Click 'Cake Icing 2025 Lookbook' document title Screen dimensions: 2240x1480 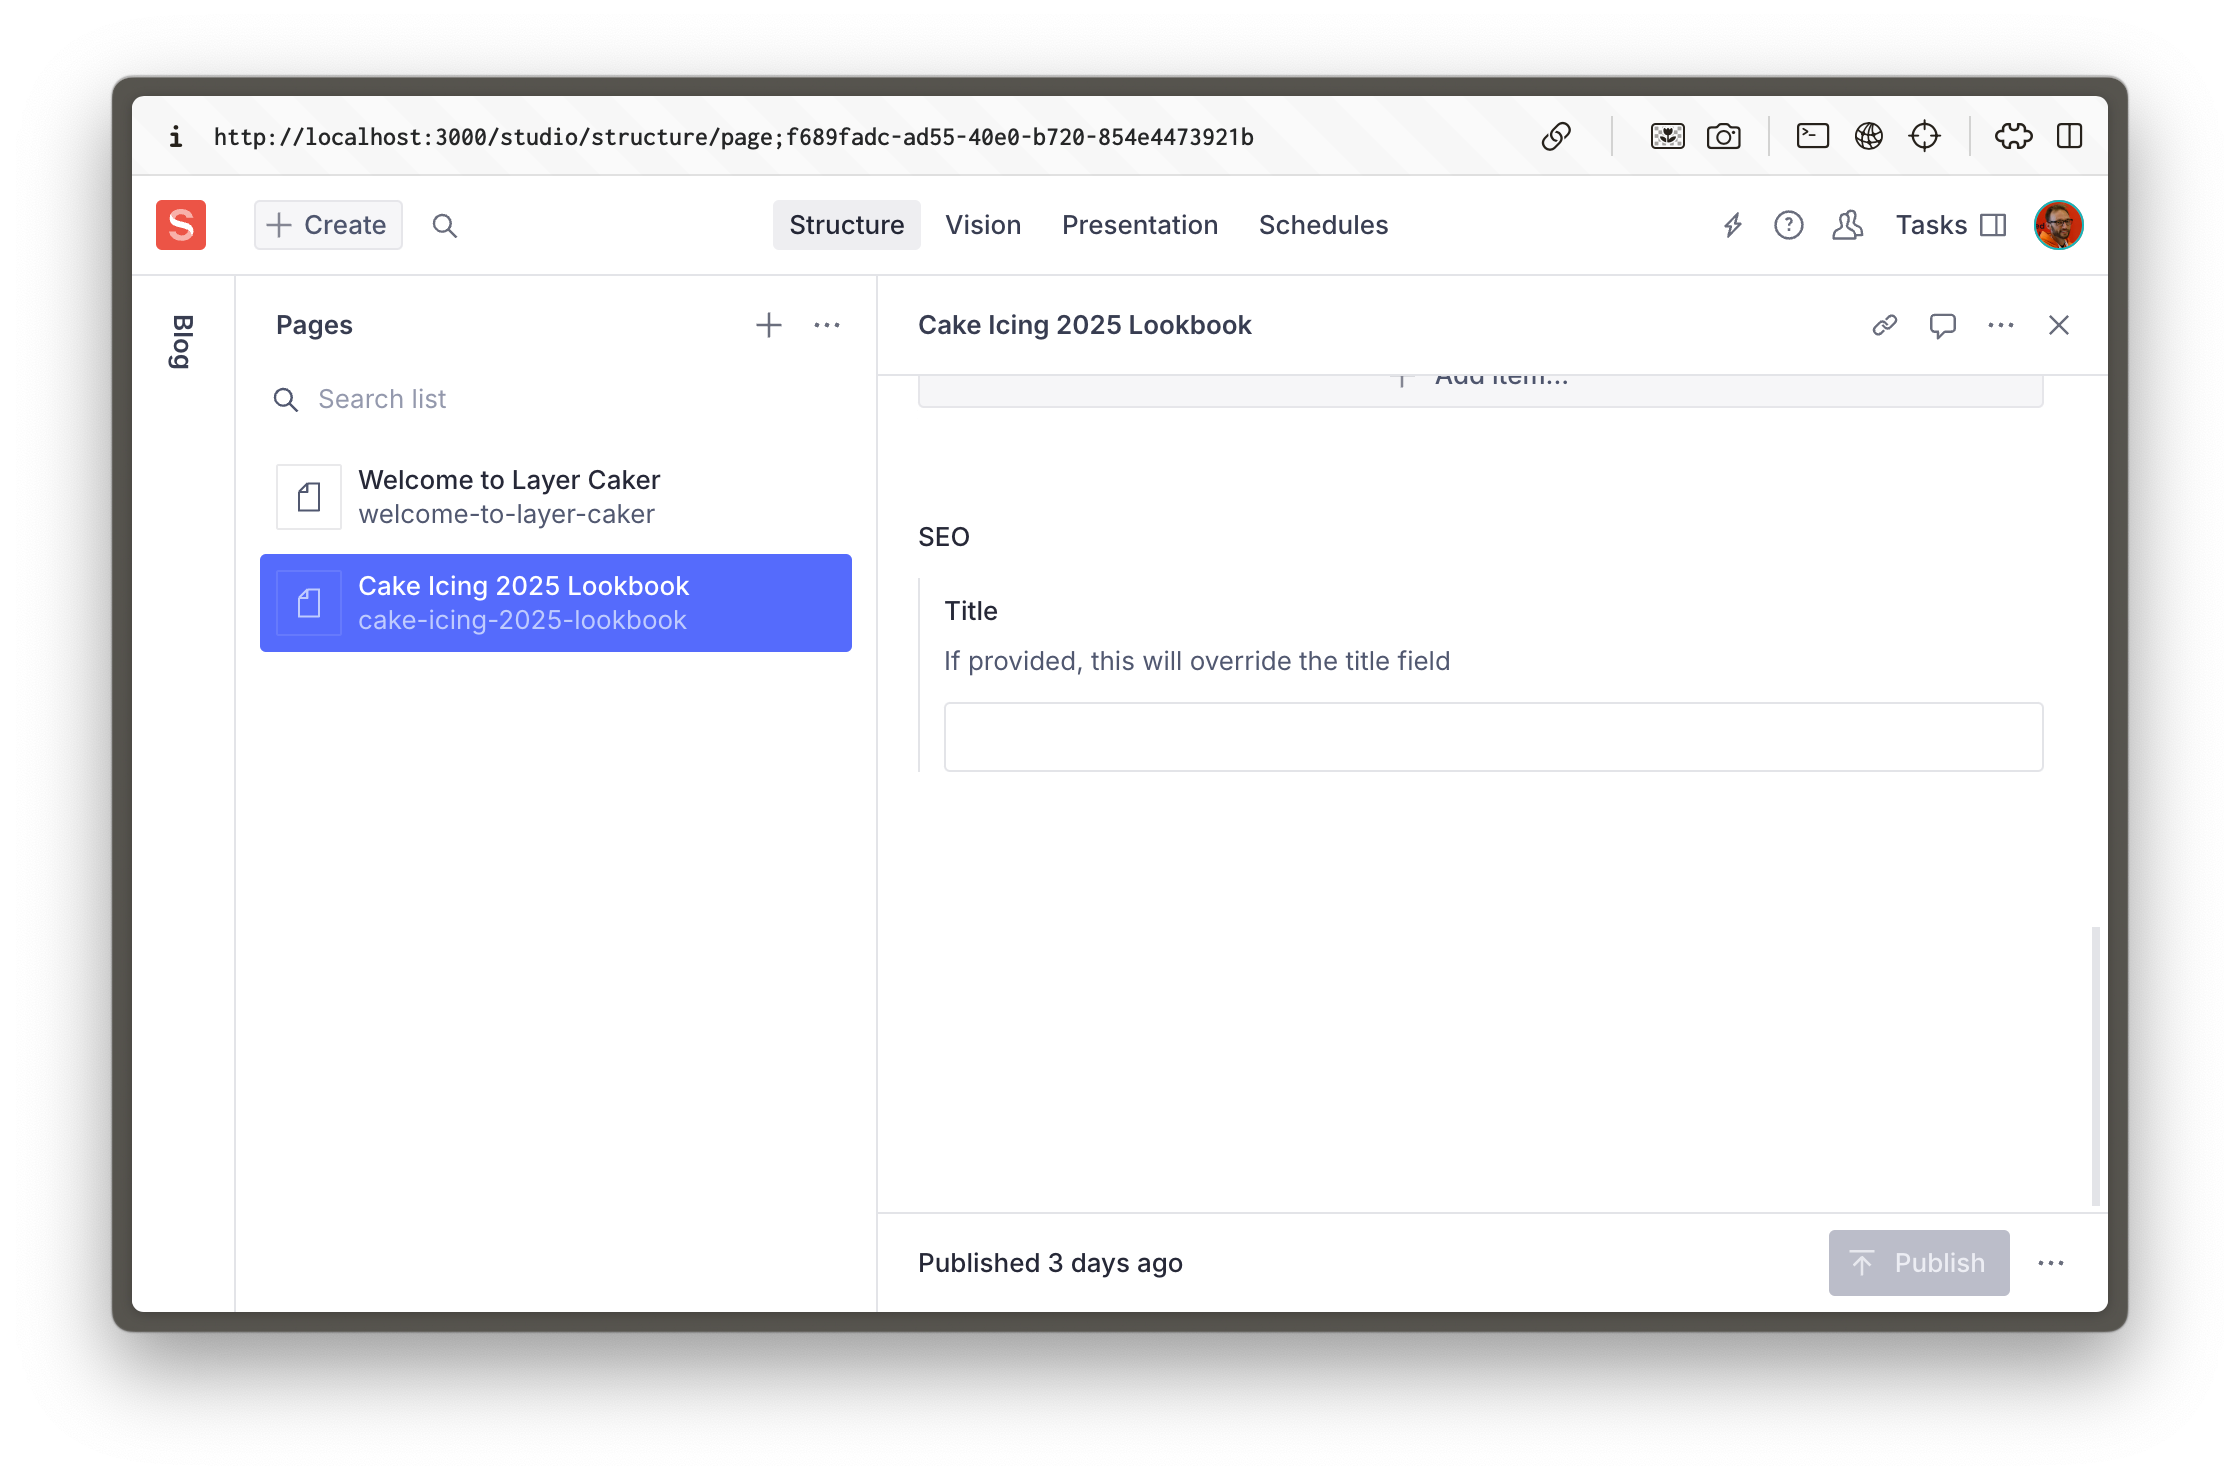[1084, 325]
